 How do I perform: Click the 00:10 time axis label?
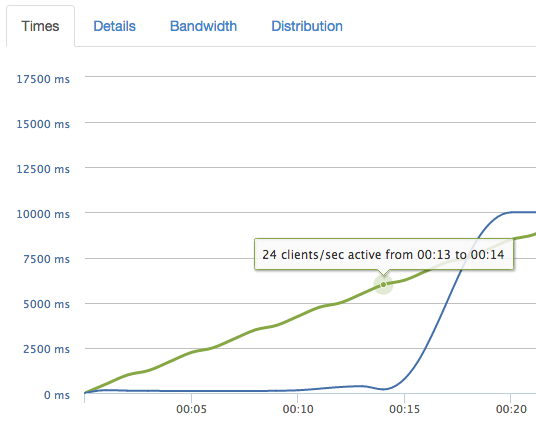click(x=298, y=409)
